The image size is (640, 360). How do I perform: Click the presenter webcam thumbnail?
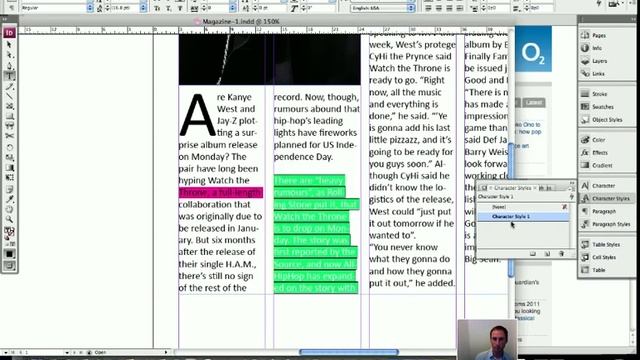[487, 340]
